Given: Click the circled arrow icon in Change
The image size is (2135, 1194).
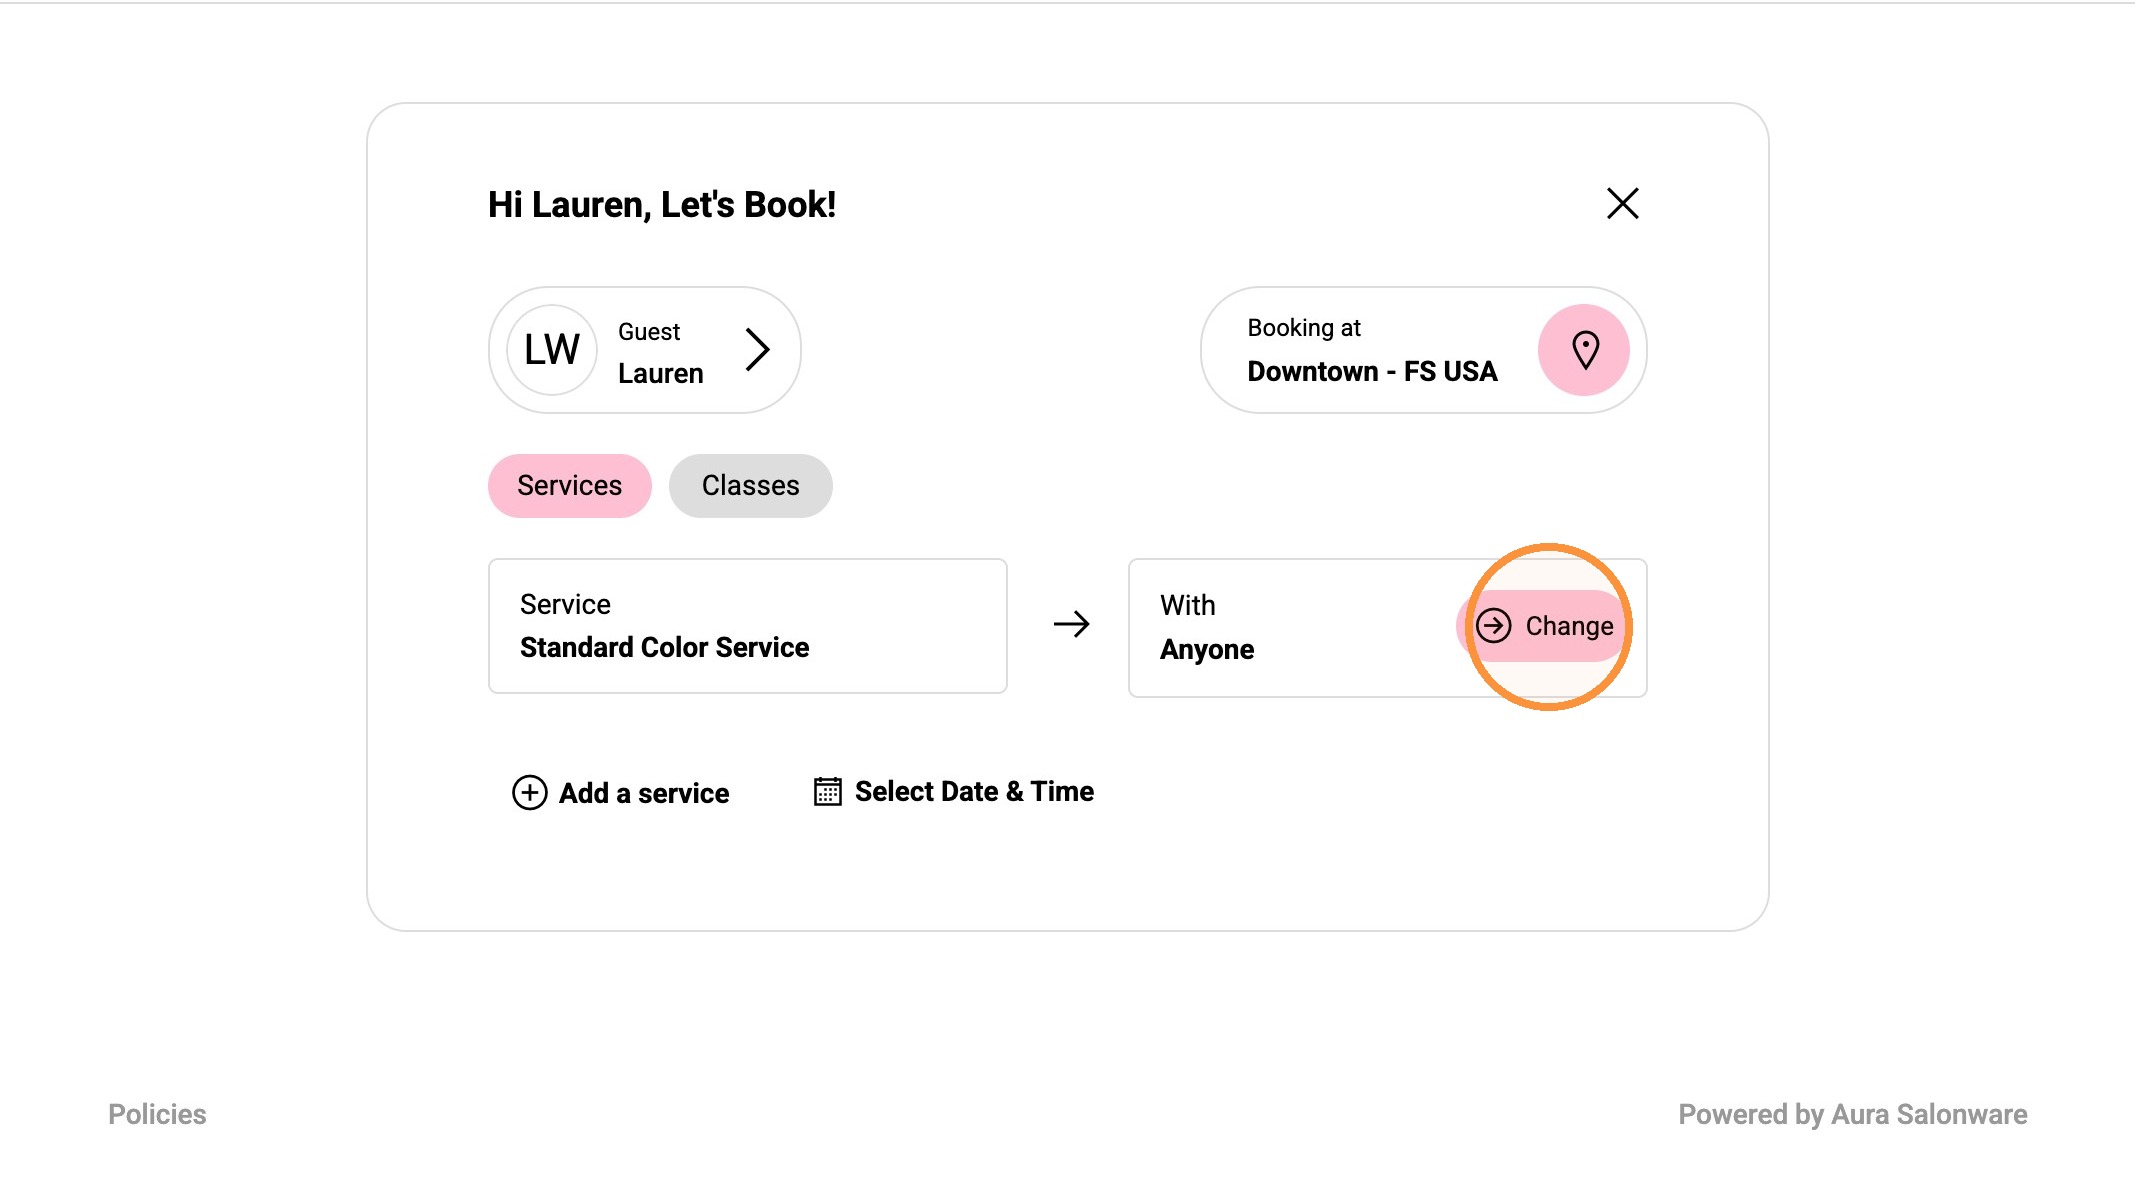Looking at the screenshot, I should [x=1493, y=626].
